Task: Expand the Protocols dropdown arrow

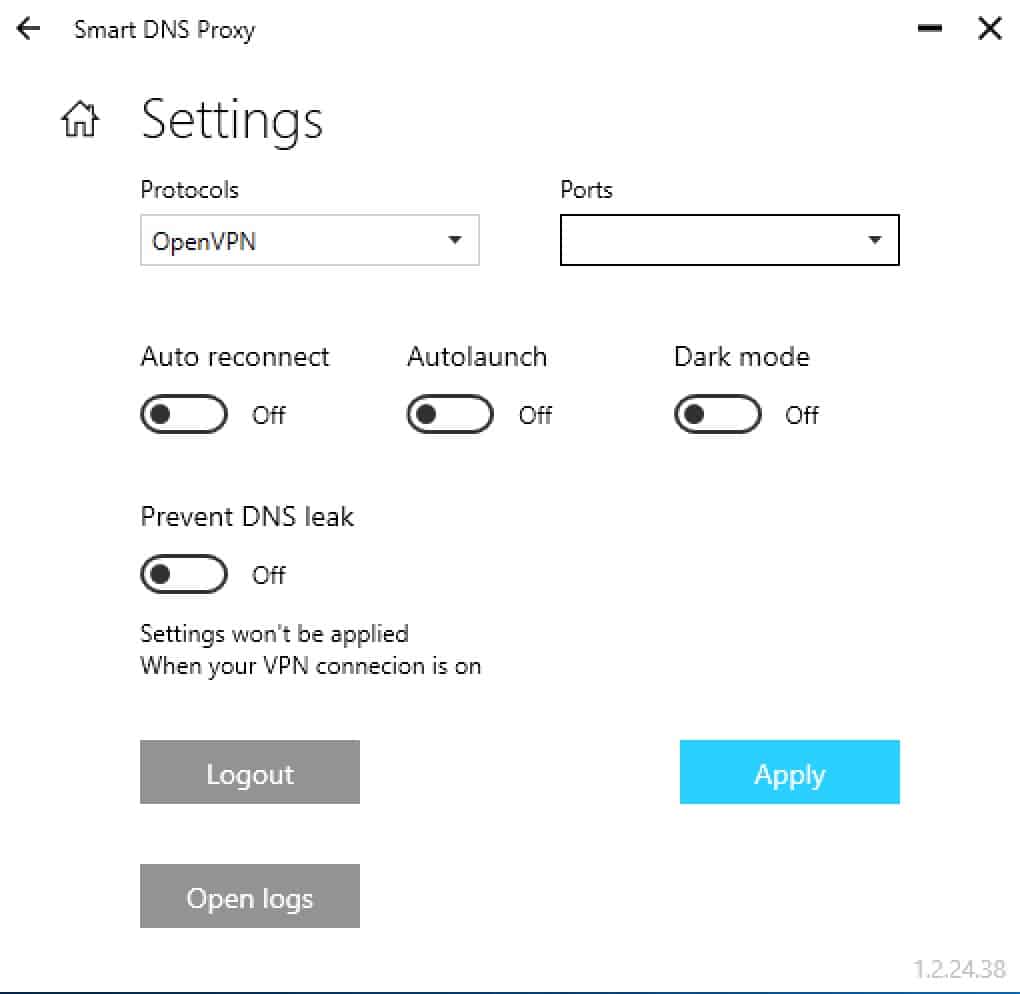Action: (x=455, y=240)
